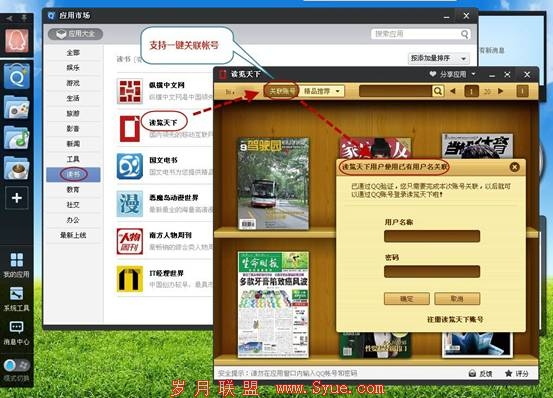Open the 国文电书 blue app icon
Image resolution: width=553 pixels, height=398 pixels.
130,166
